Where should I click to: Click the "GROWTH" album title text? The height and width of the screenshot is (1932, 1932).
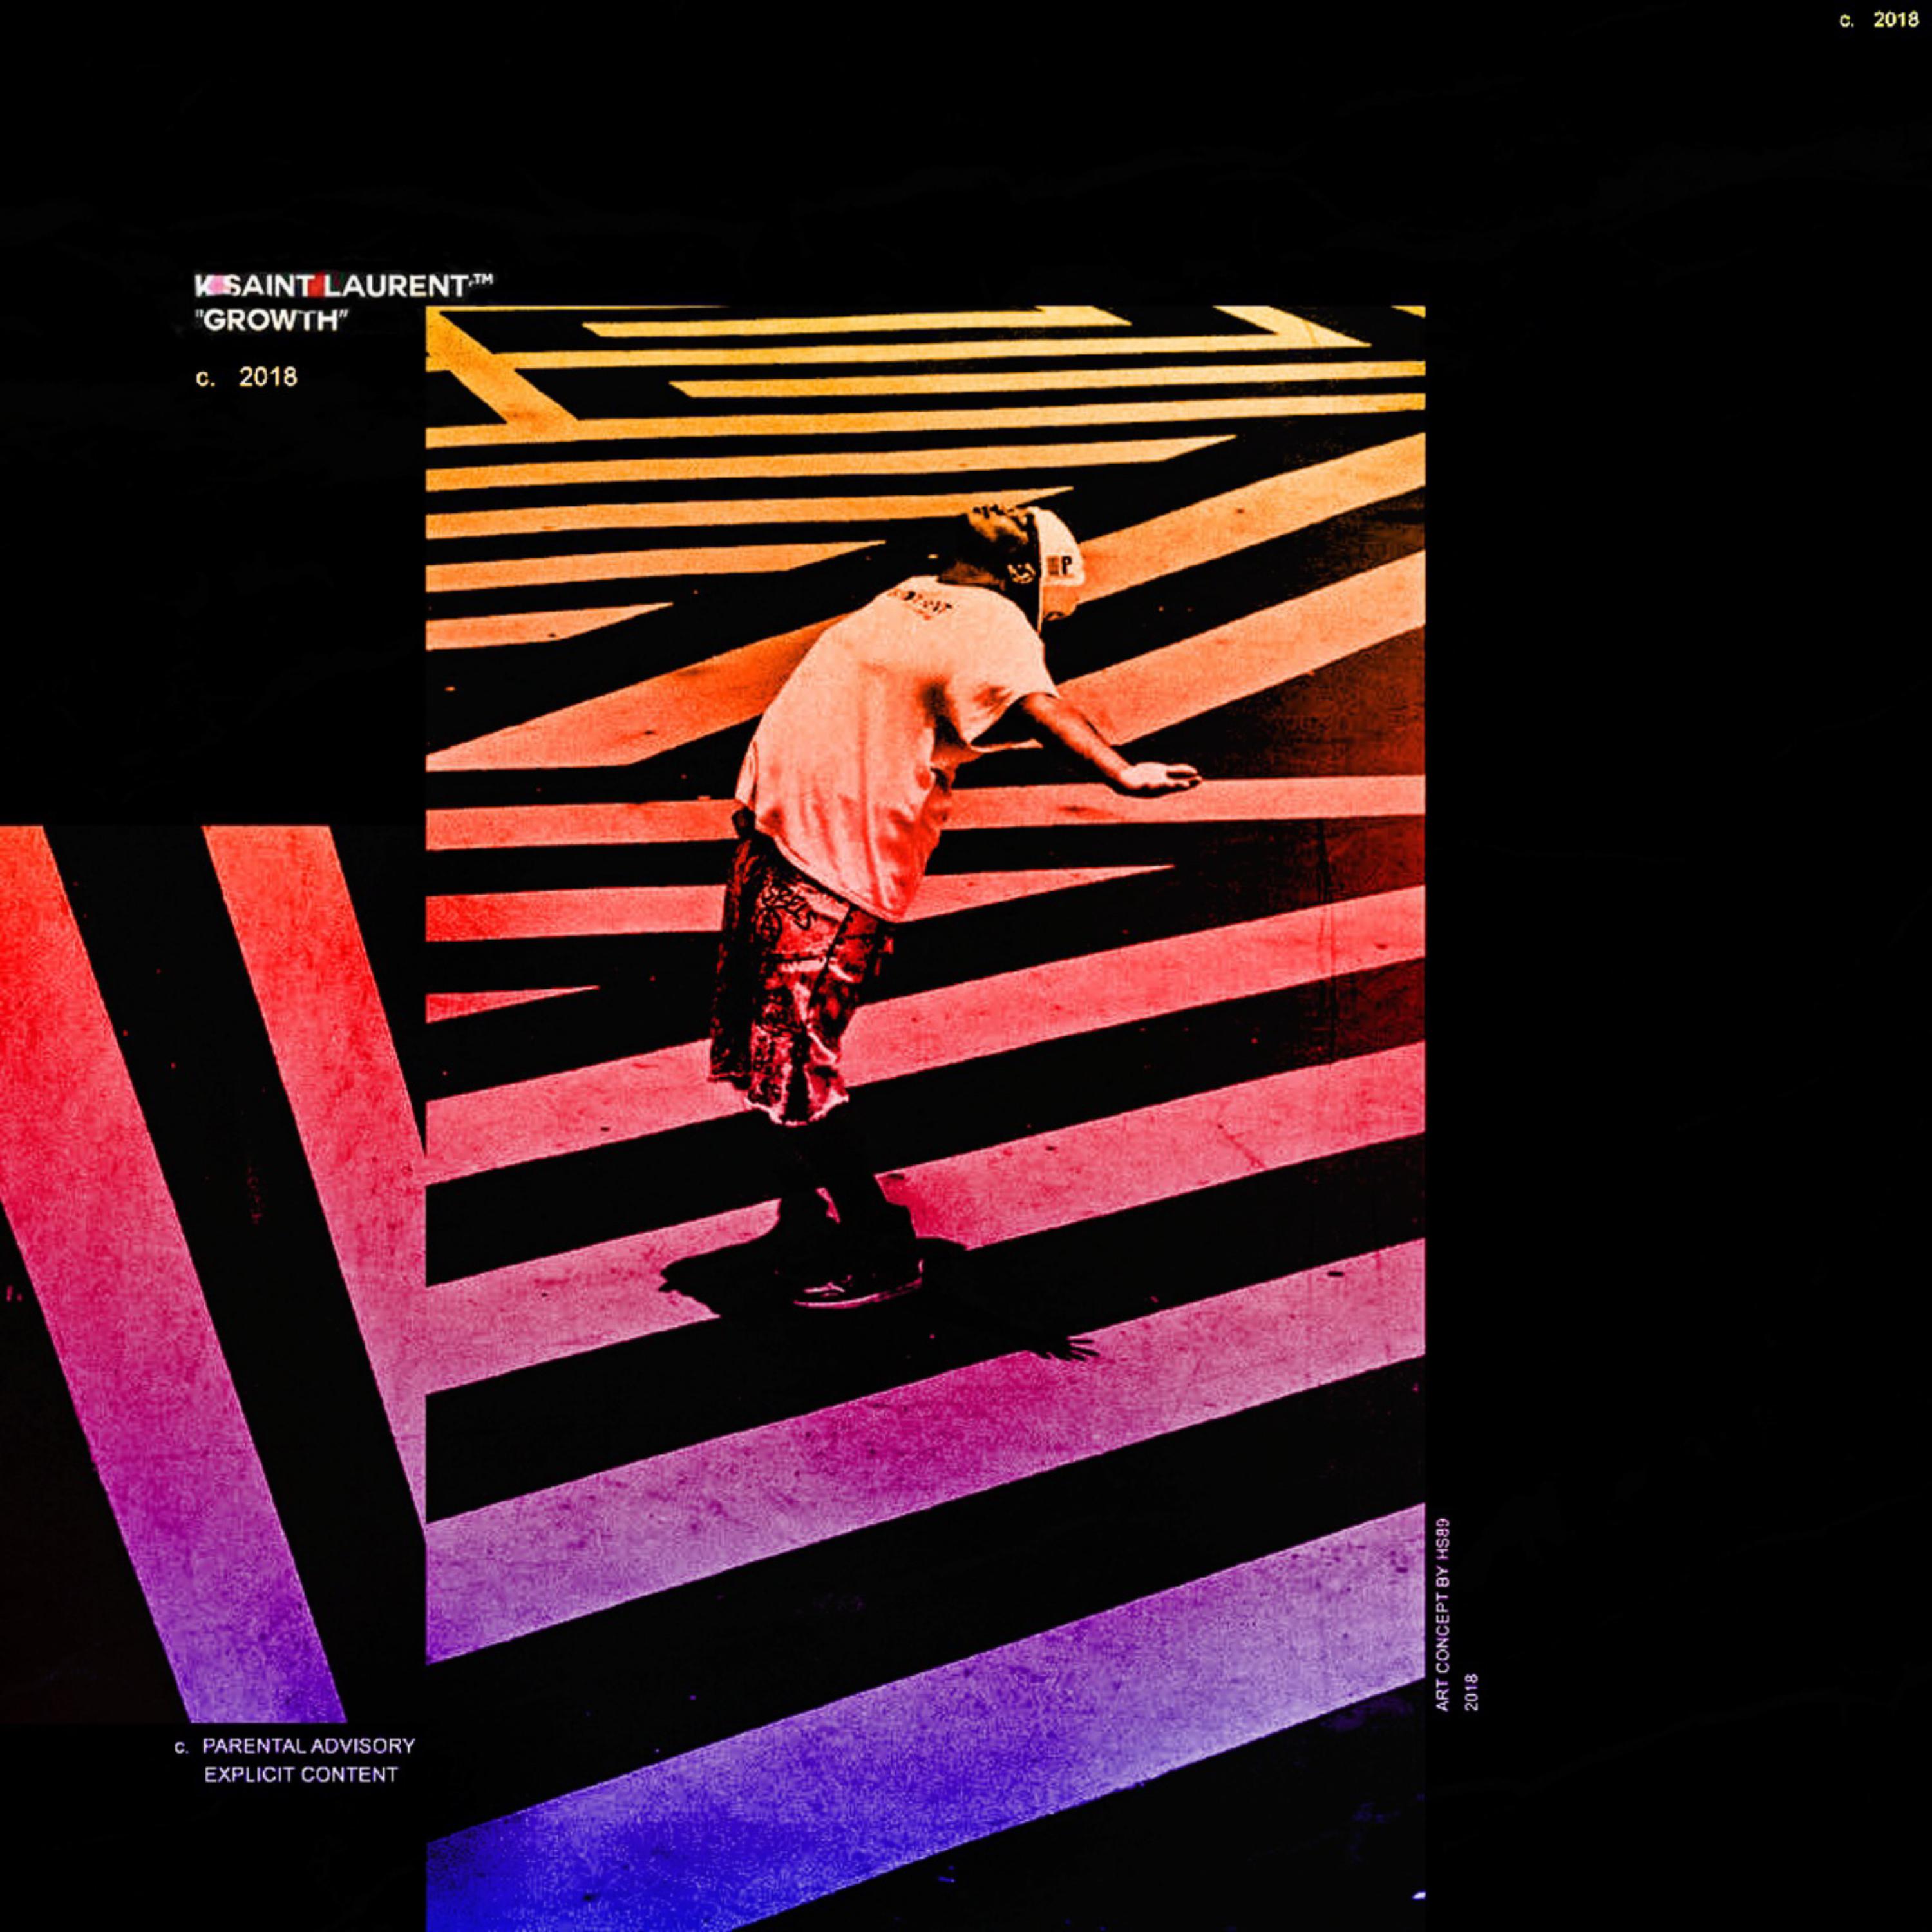point(272,321)
